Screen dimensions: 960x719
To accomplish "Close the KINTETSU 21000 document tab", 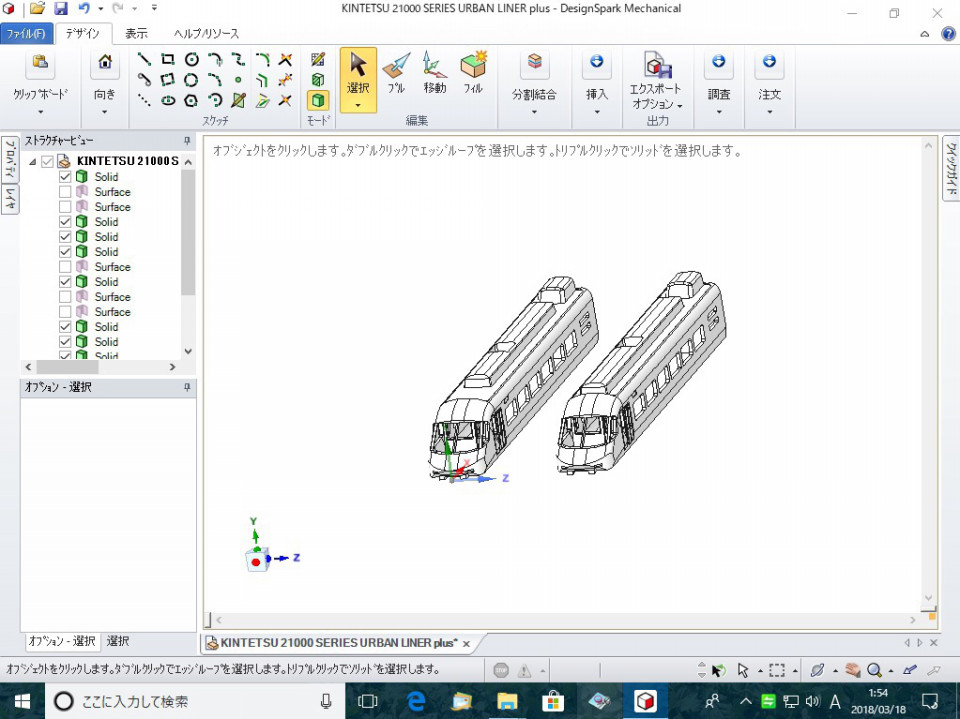I will coord(467,644).
